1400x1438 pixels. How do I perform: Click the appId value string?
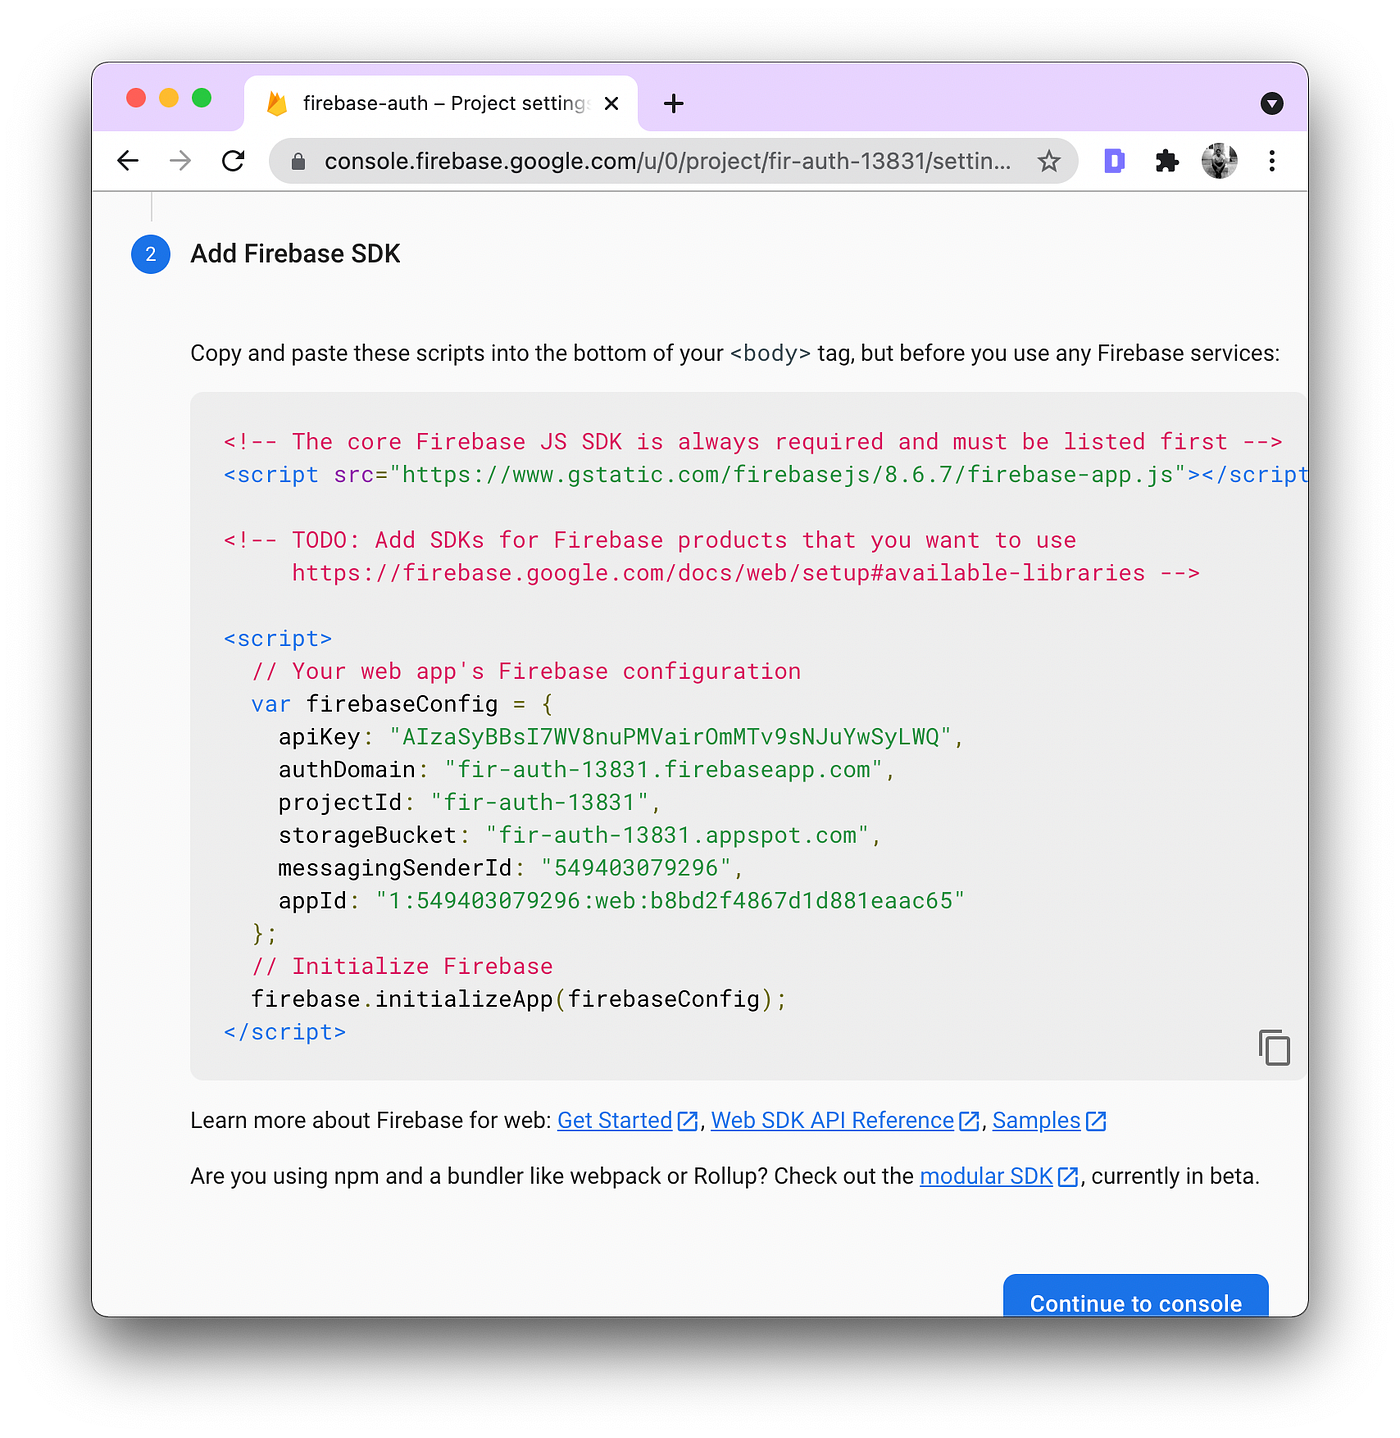tap(670, 901)
